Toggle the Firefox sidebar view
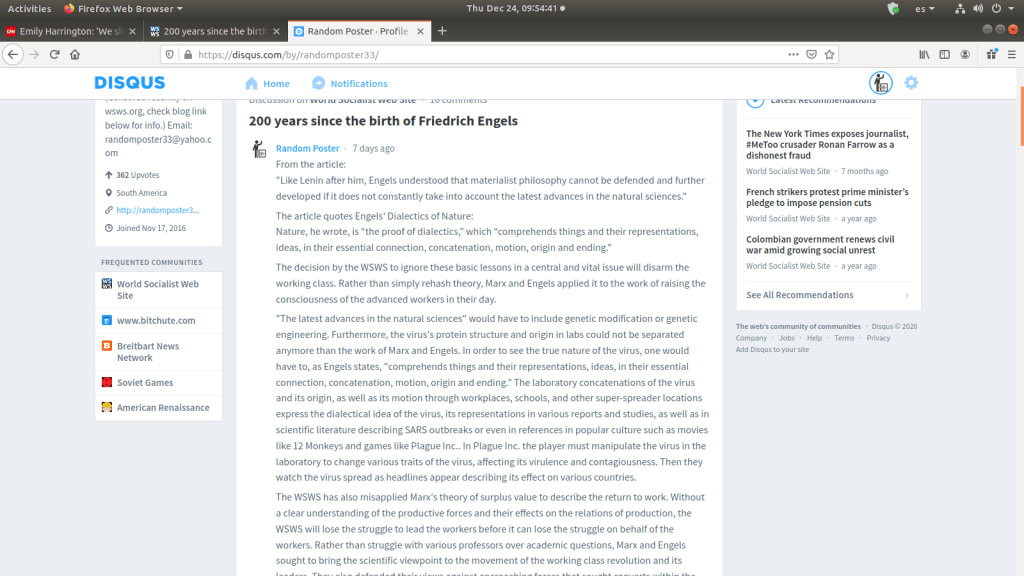 pyautogui.click(x=946, y=54)
